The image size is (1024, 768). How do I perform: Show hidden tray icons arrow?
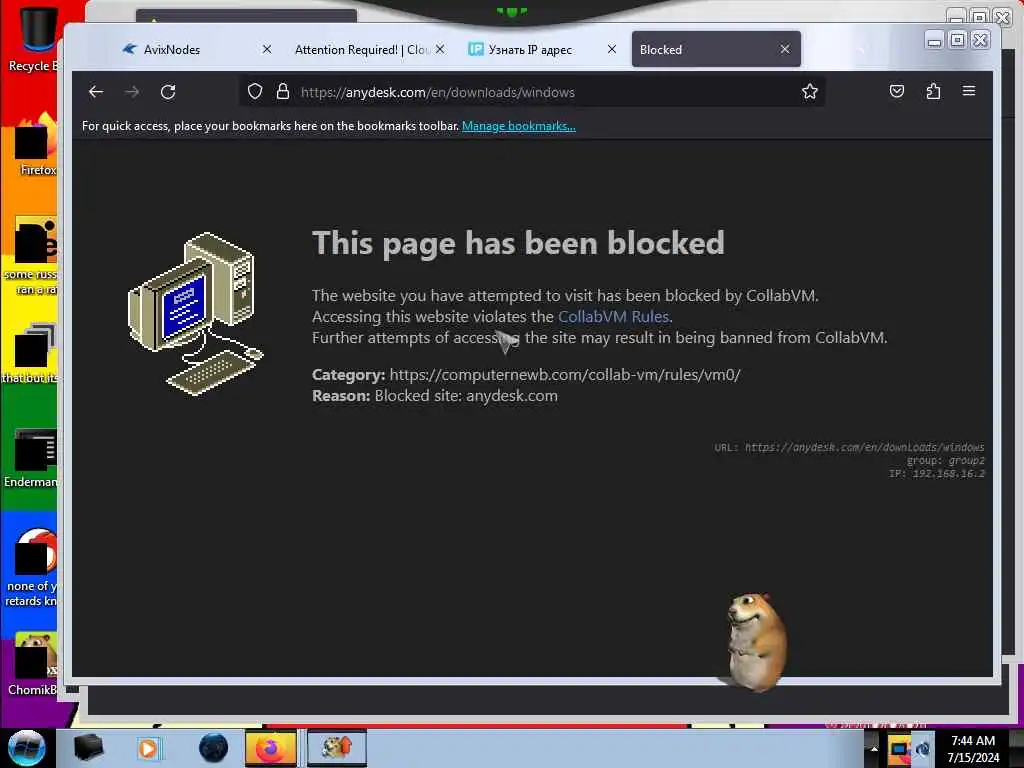coord(874,749)
